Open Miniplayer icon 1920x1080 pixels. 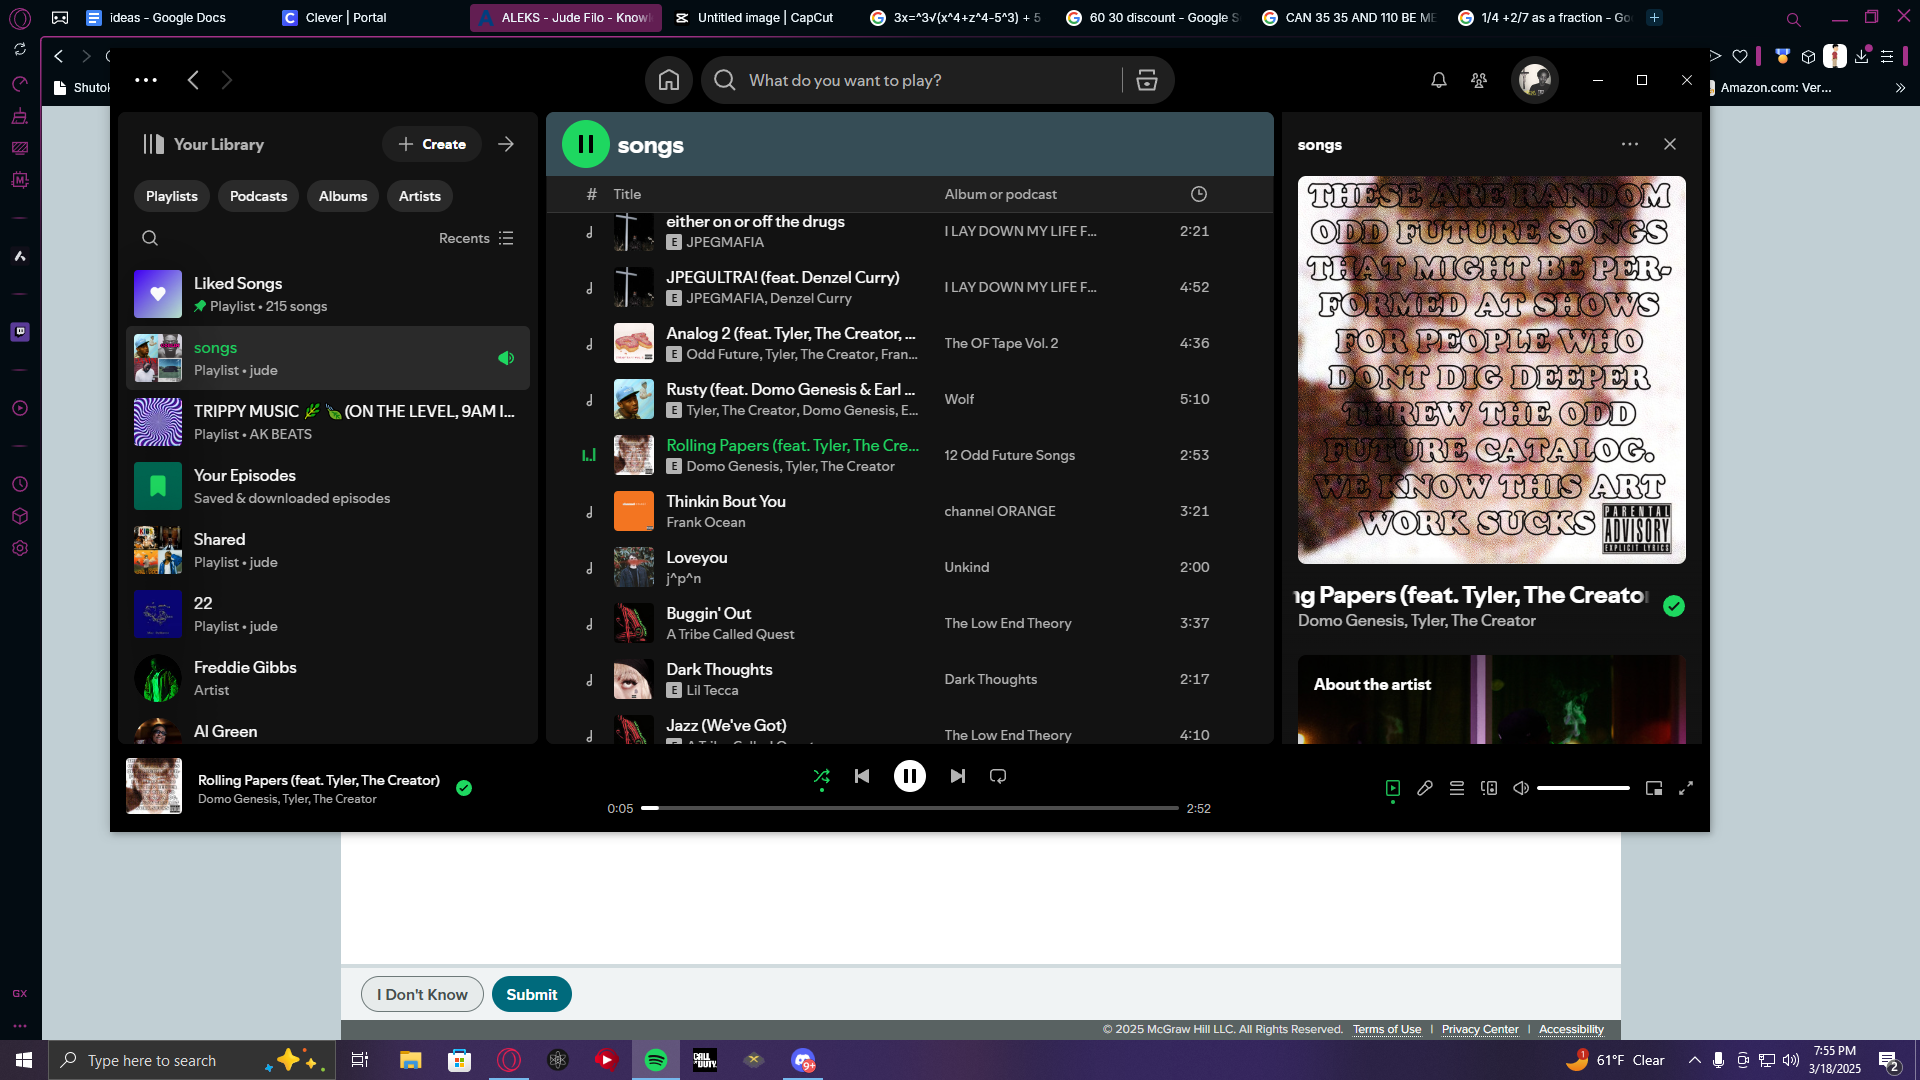point(1654,788)
